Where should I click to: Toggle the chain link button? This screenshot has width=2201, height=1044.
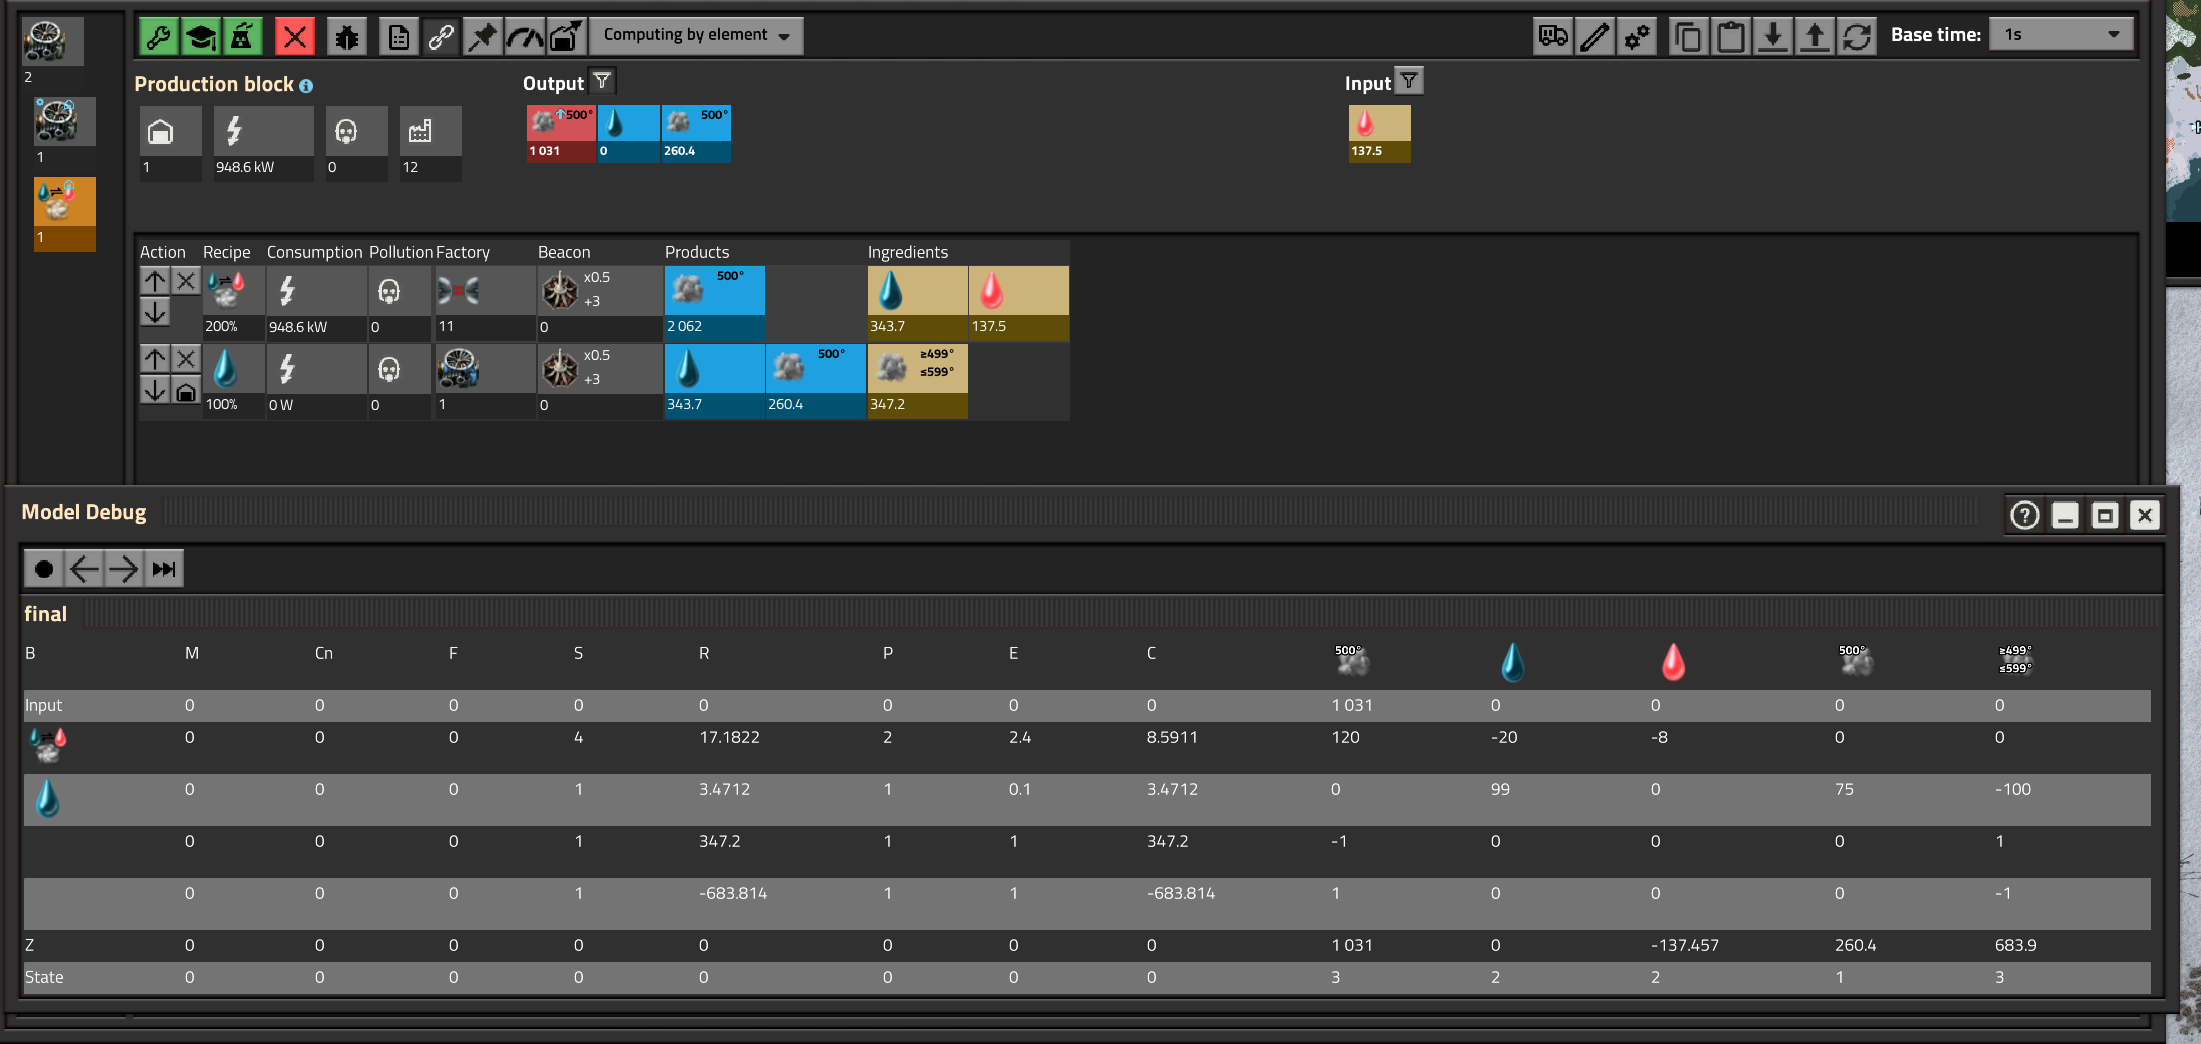coord(440,37)
